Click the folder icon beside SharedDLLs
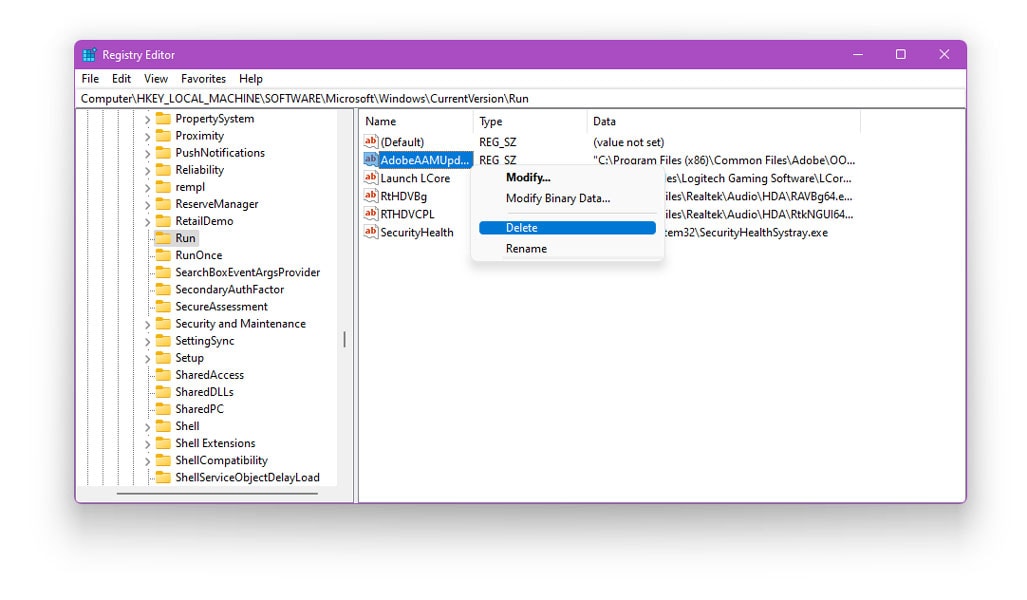This screenshot has width=1027, height=600. 163,392
